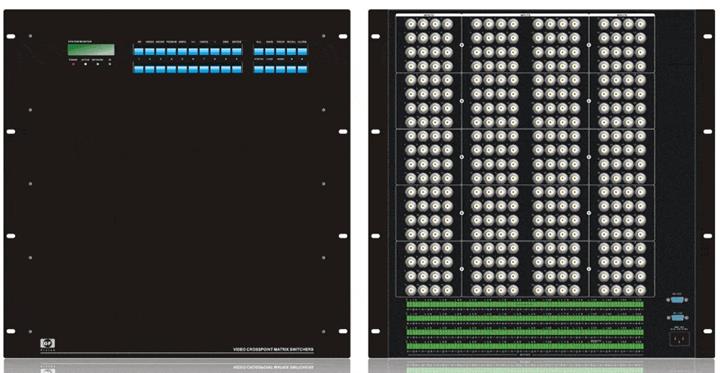Click the red power indicator LED
Image resolution: width=720 pixels, height=373 pixels.
(x=73, y=64)
